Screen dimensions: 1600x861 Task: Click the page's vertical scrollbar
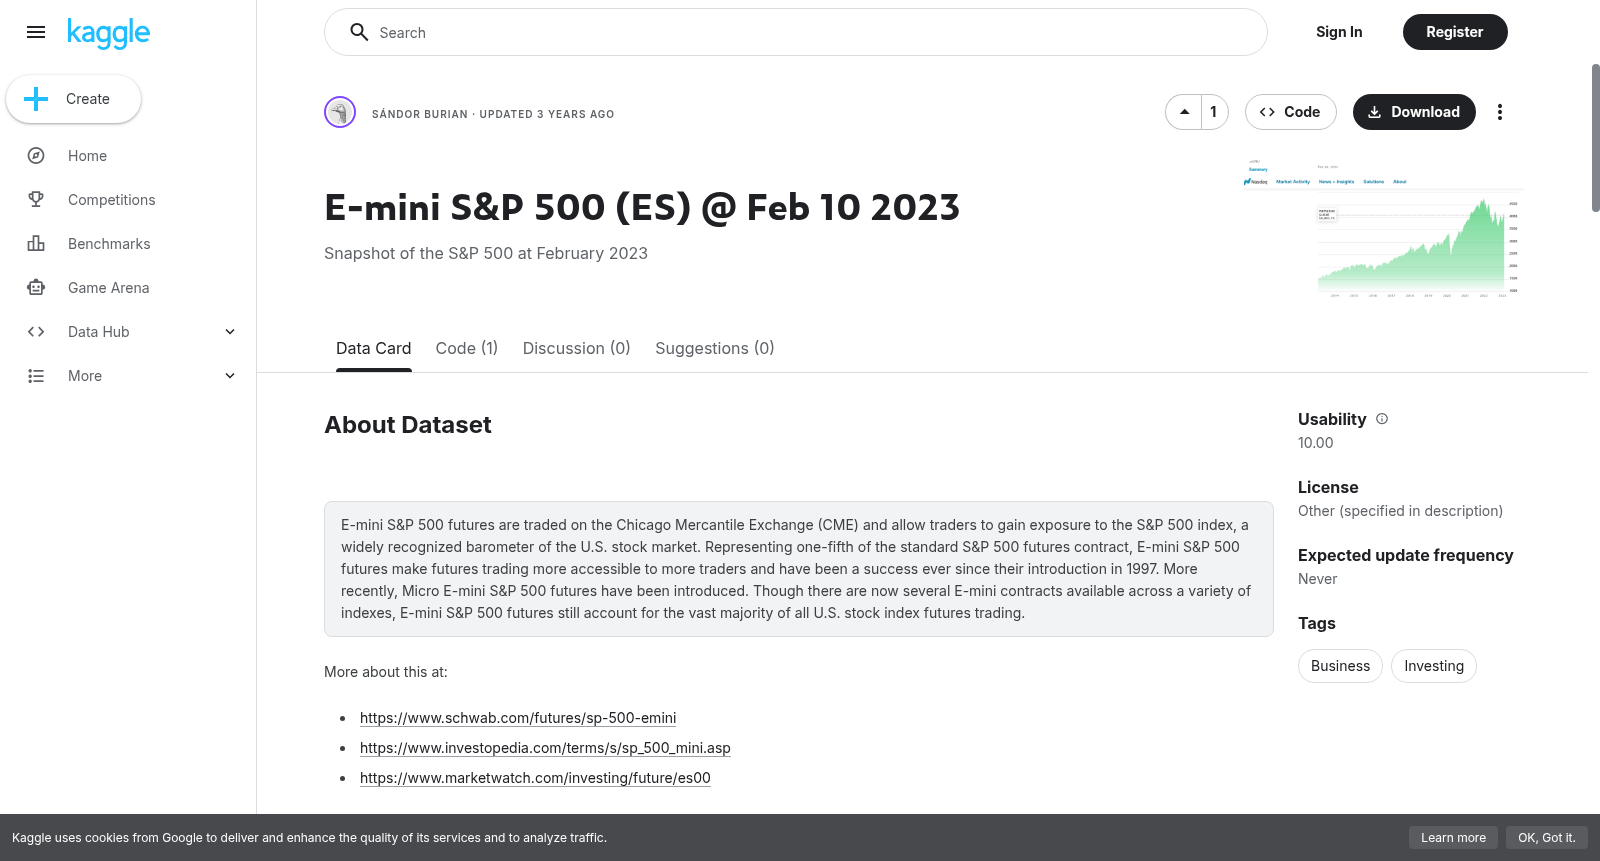click(x=1595, y=138)
